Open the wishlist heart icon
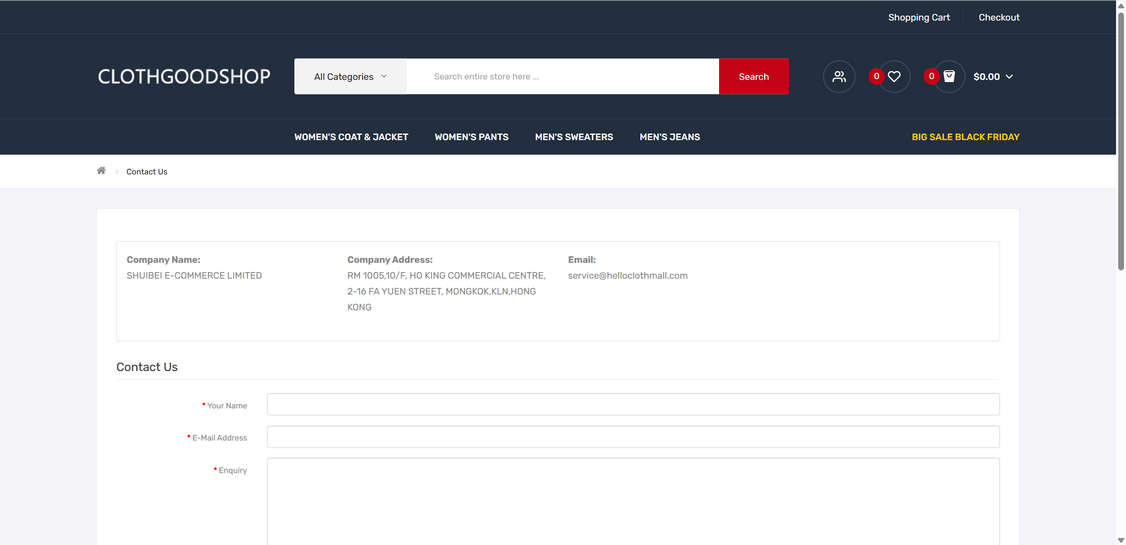This screenshot has height=545, width=1126. click(x=894, y=77)
